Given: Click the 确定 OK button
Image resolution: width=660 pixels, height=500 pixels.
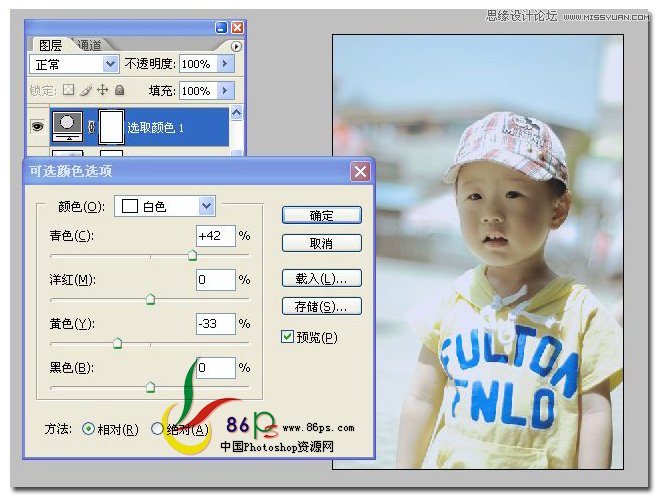Looking at the screenshot, I should [x=322, y=215].
